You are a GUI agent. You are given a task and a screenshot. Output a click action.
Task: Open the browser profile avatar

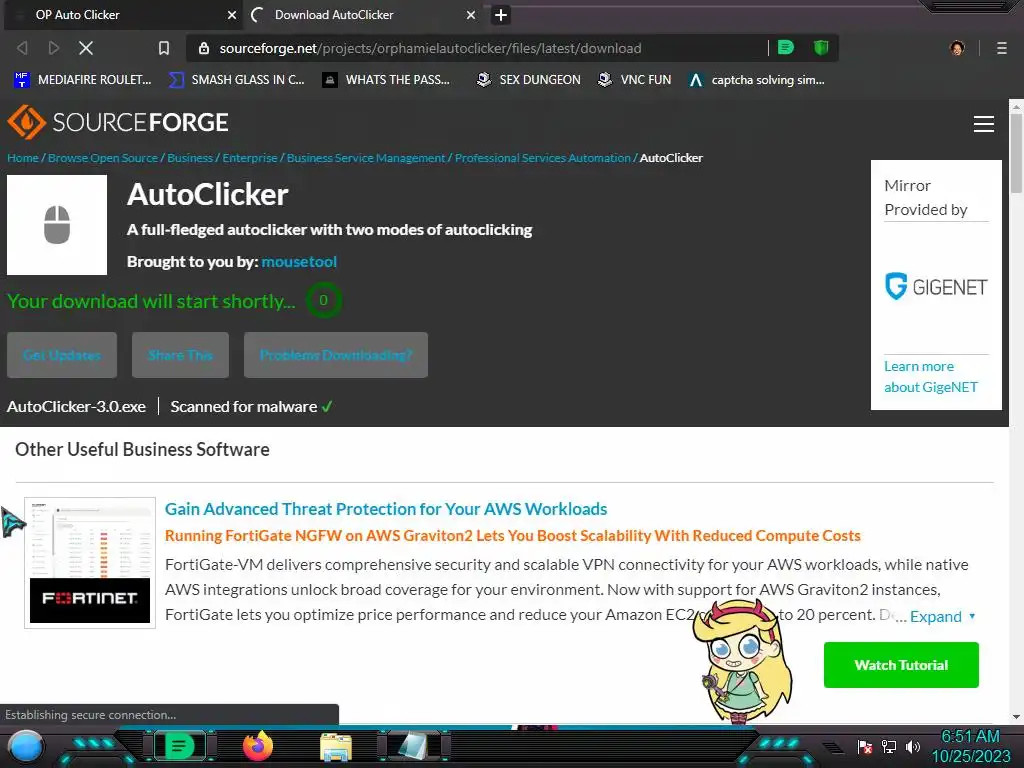(x=957, y=48)
